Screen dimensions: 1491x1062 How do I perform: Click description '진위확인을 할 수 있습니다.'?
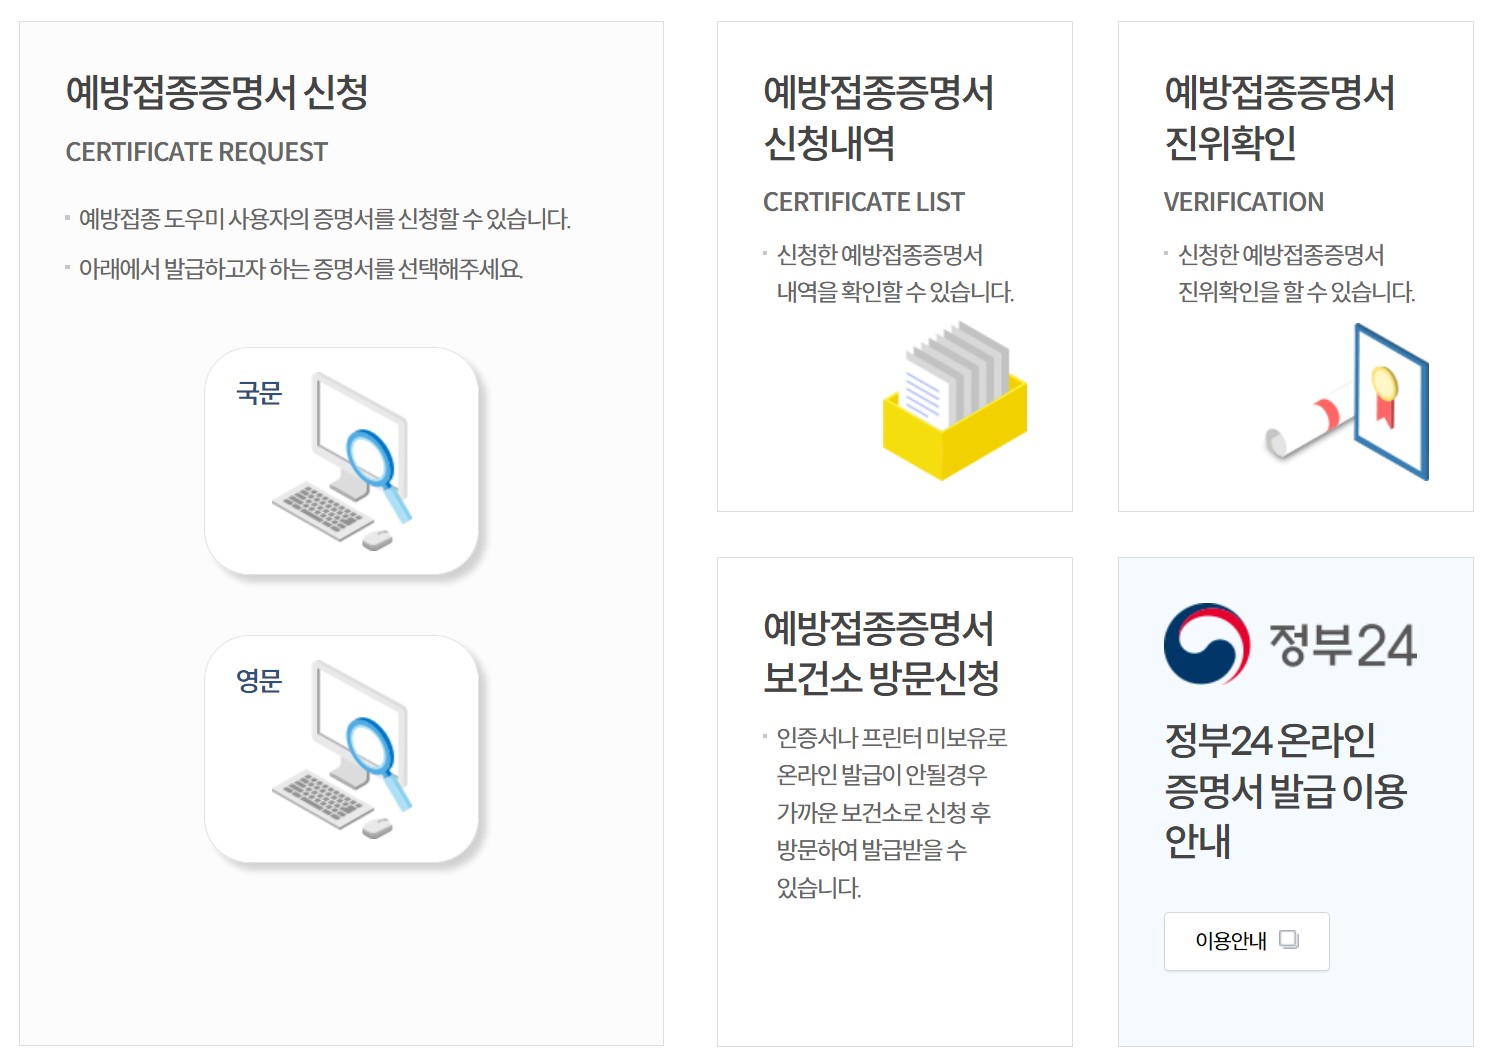(1296, 292)
